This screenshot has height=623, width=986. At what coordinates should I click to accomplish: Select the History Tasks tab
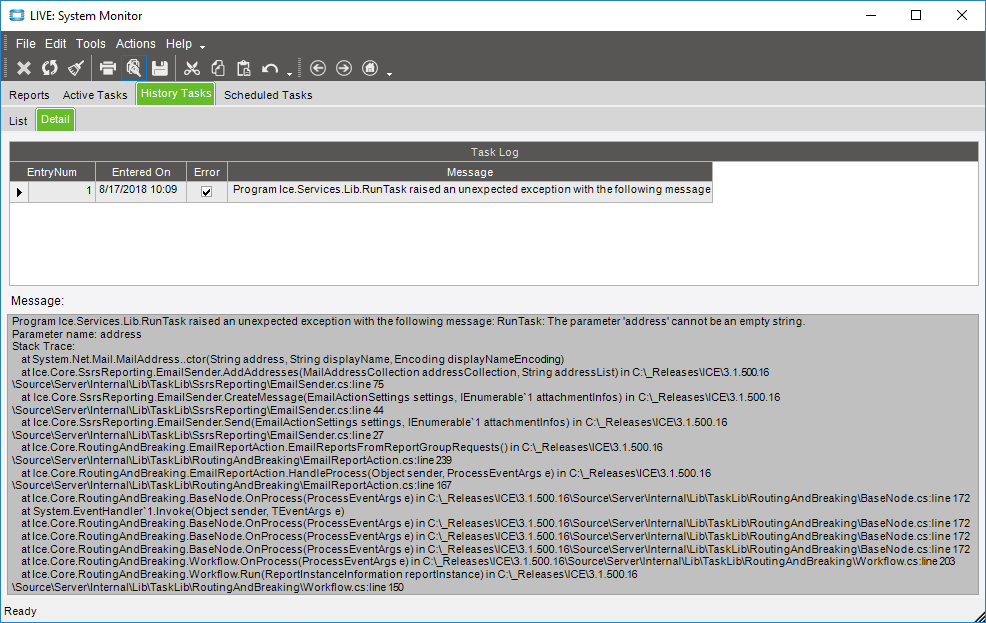click(176, 94)
